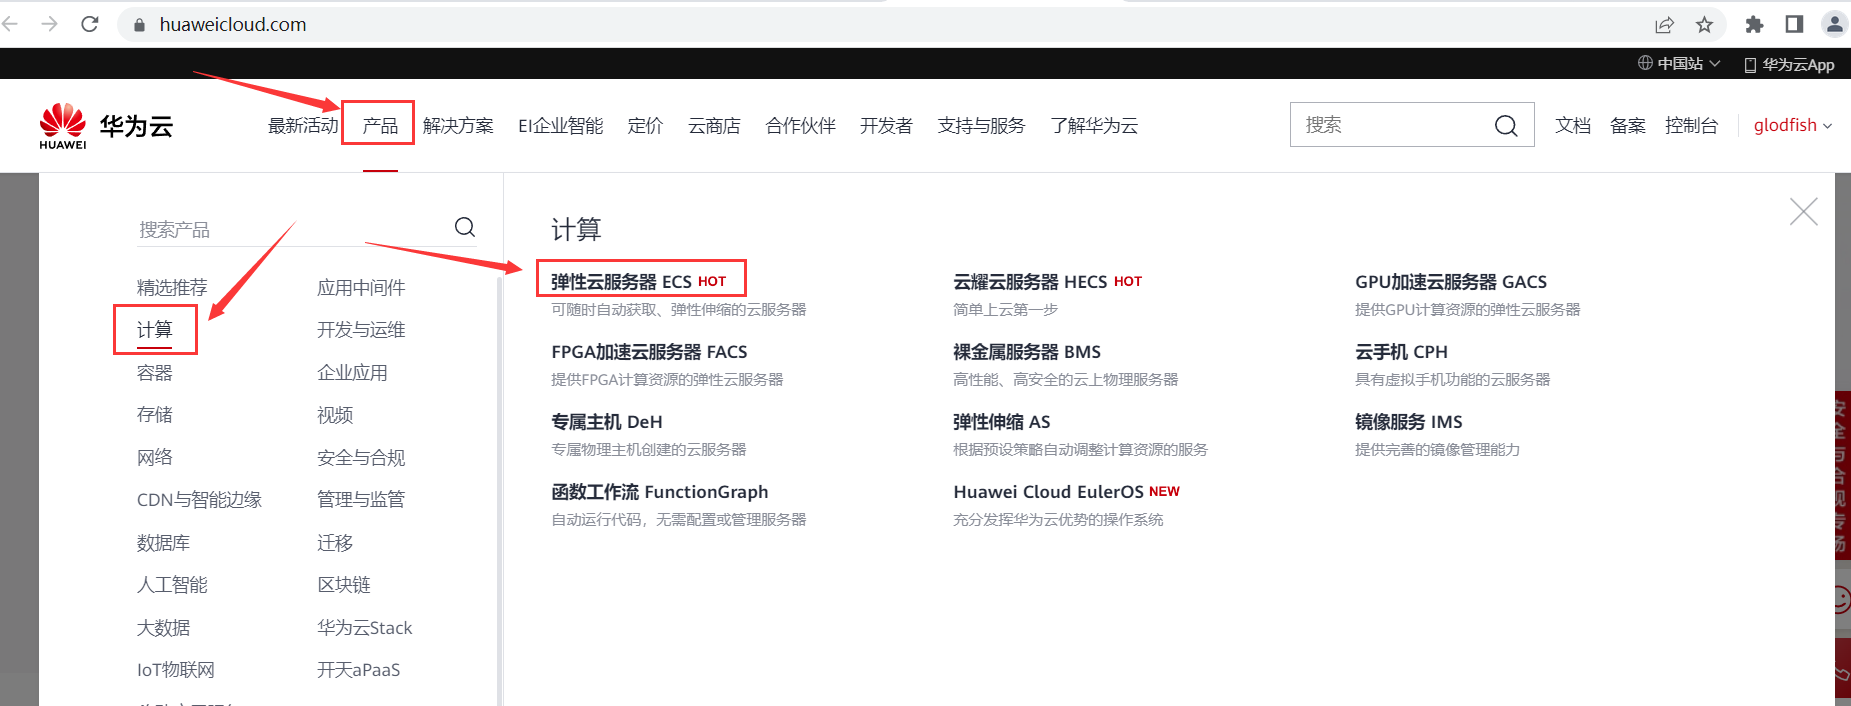Select the 华为云Stack category

click(x=365, y=628)
